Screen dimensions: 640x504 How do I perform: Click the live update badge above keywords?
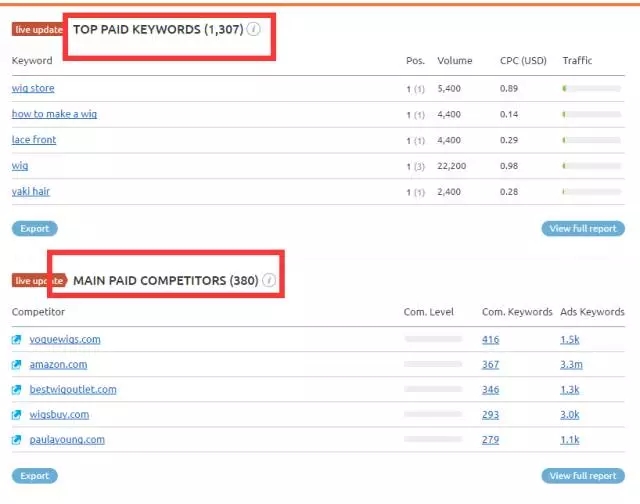38,29
